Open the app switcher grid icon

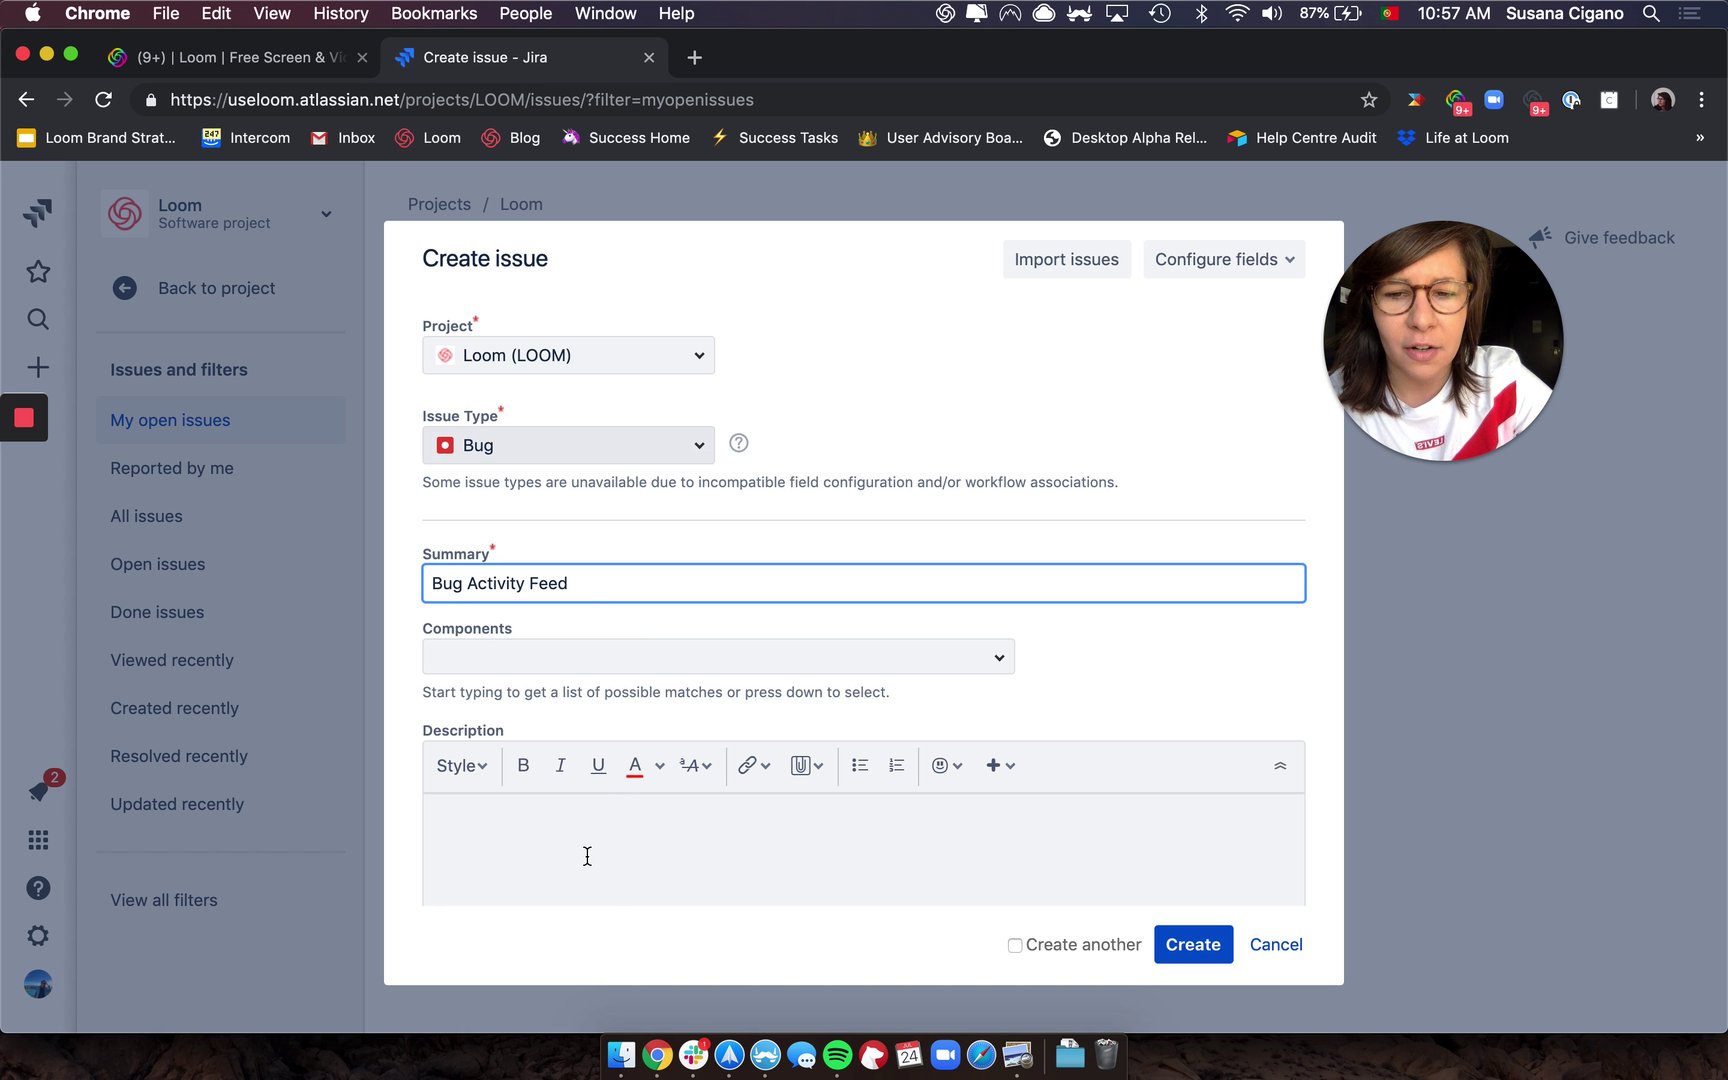pos(38,840)
